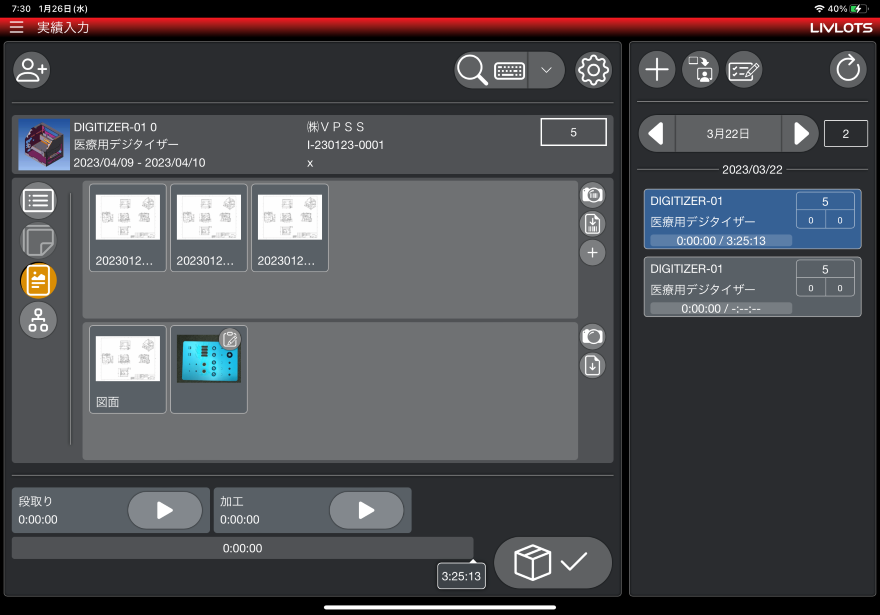Open the settings gear icon

click(593, 70)
